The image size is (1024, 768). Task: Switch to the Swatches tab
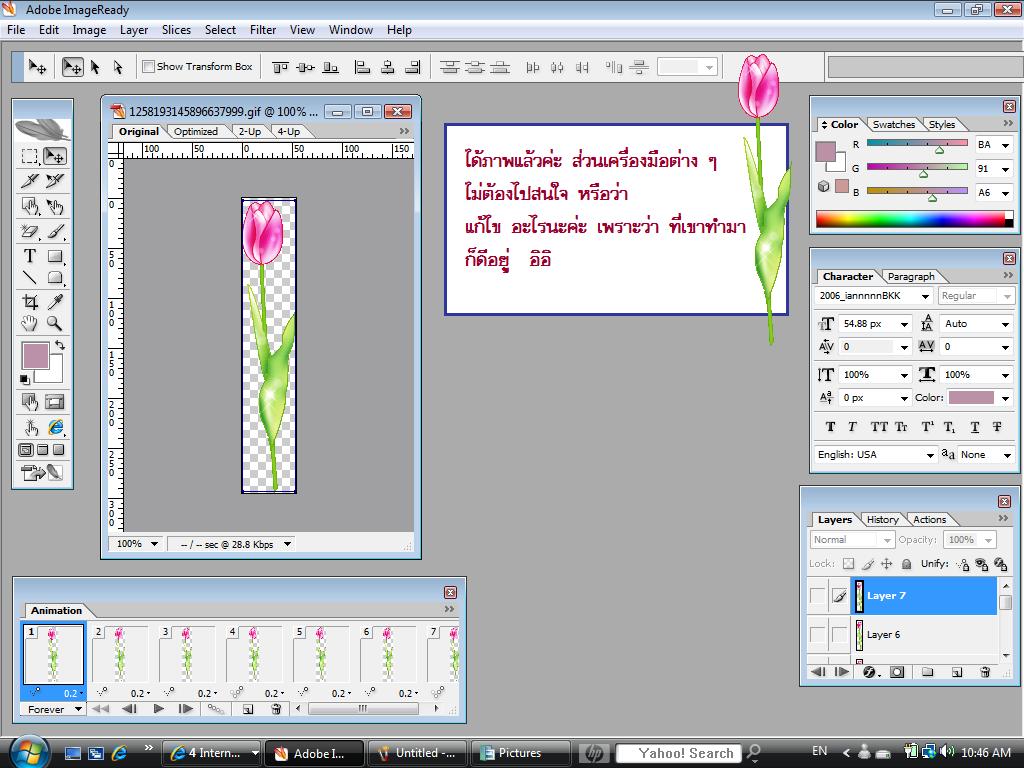tap(893, 124)
